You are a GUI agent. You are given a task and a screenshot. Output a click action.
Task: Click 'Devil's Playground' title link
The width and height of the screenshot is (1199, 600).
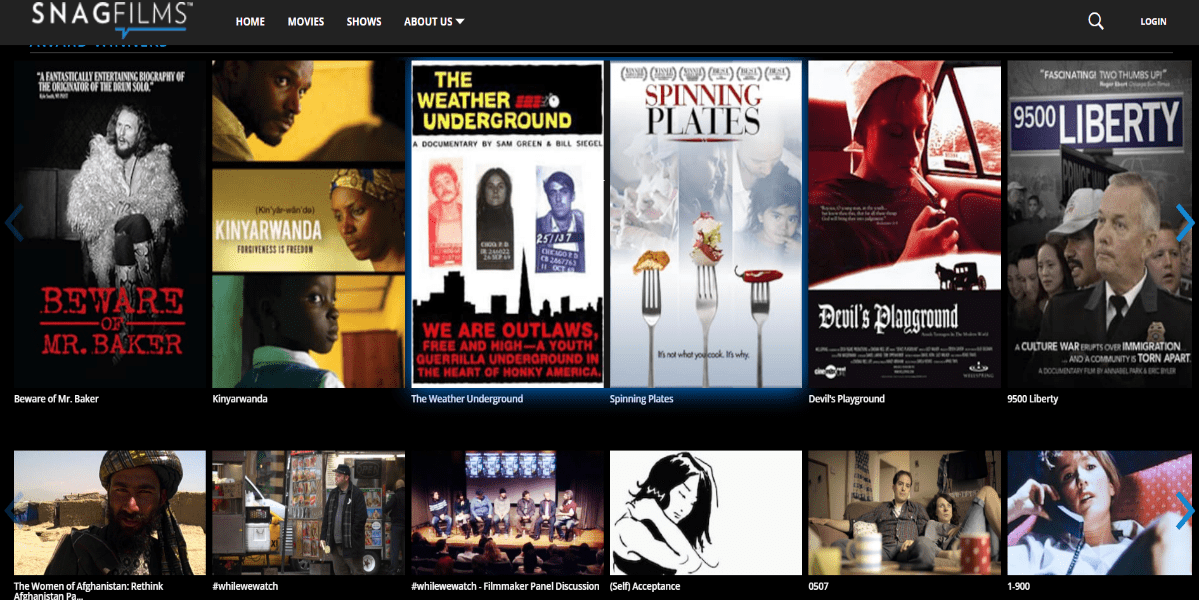[x=846, y=399]
